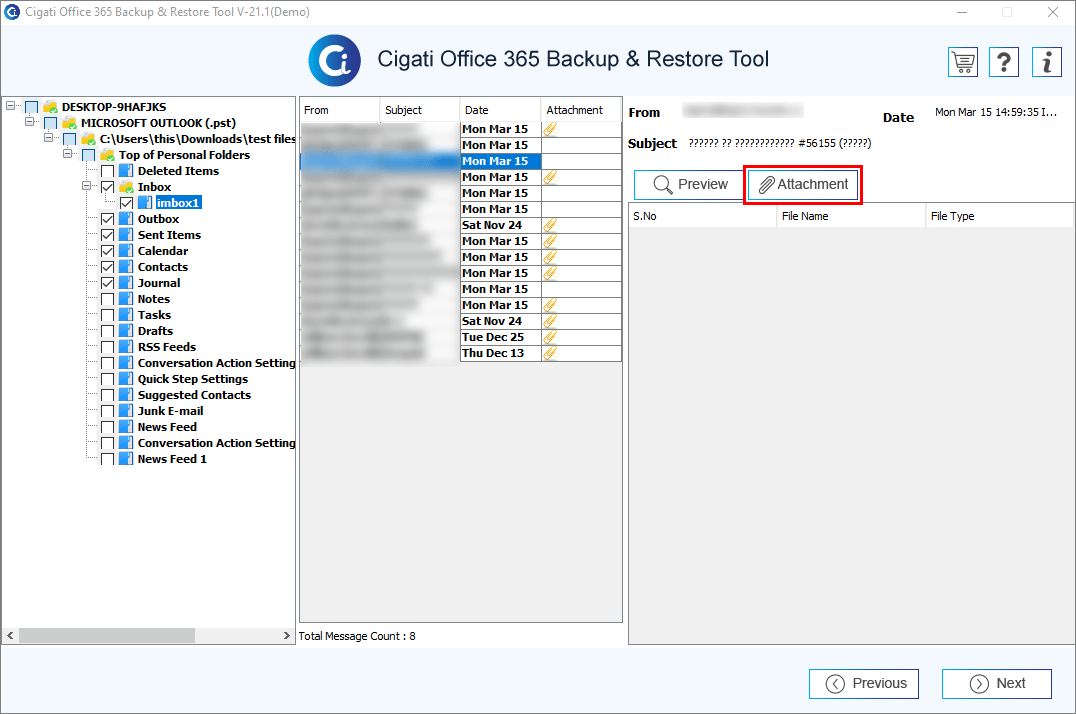Screen dimensions: 1076x714
Task: Click the News Feed 1 folder icon
Action: pos(126,459)
